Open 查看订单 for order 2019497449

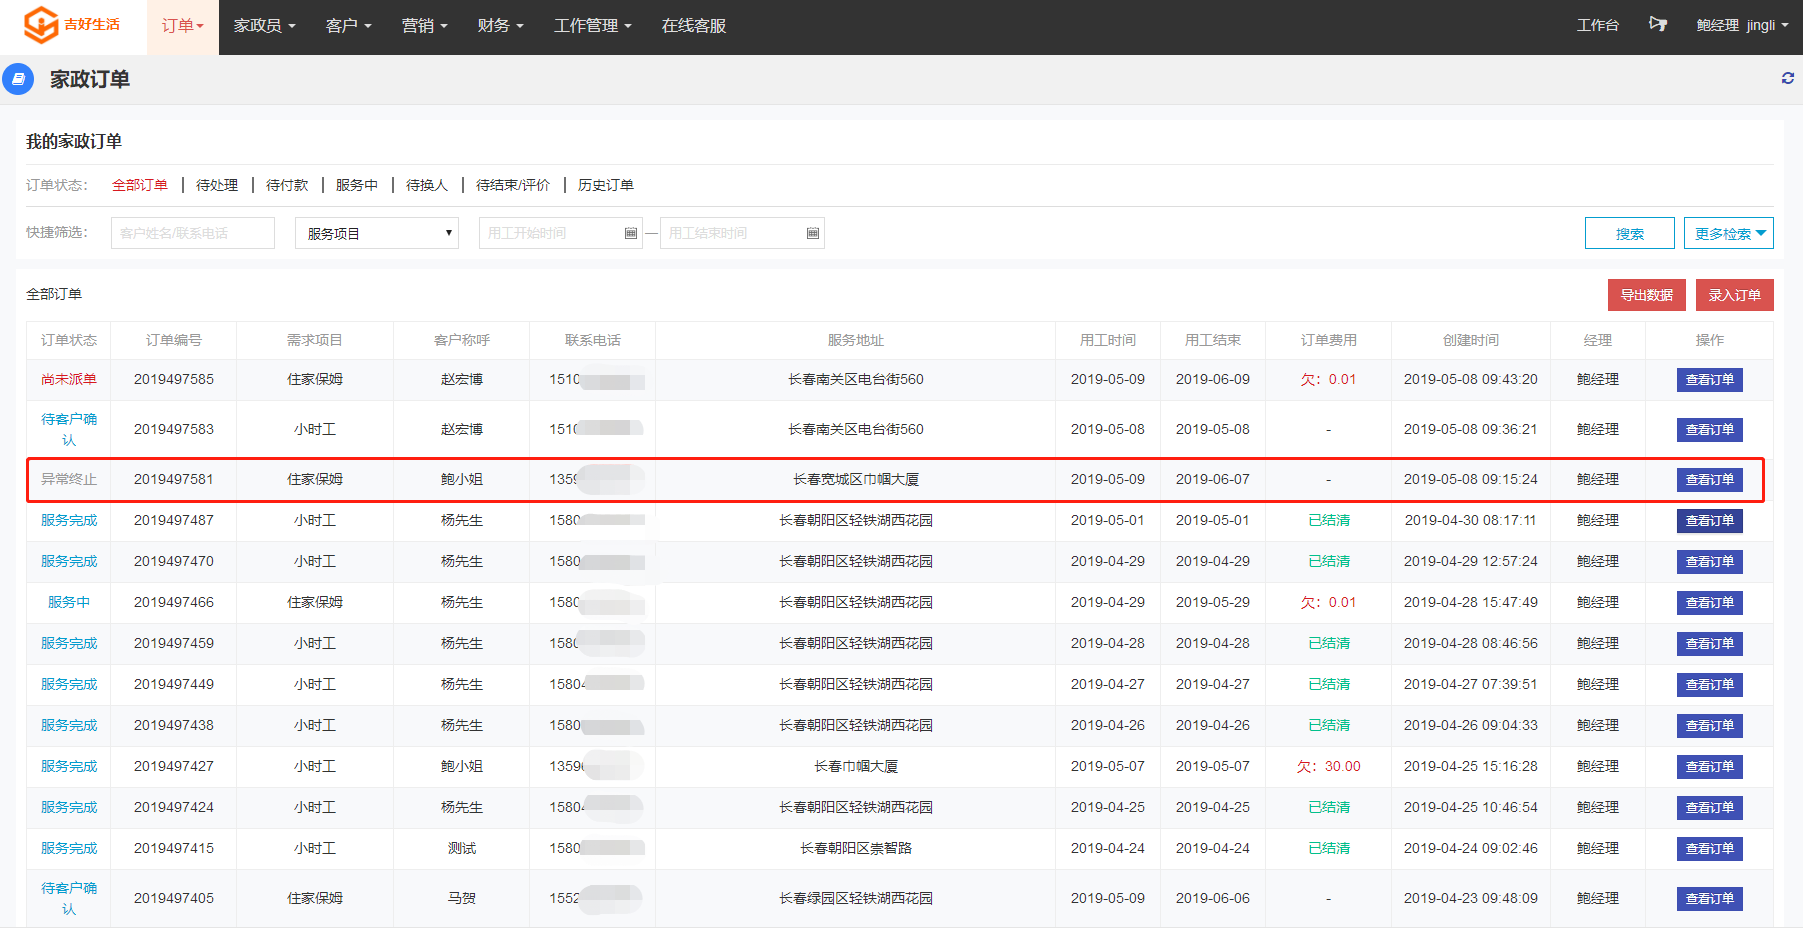point(1710,685)
